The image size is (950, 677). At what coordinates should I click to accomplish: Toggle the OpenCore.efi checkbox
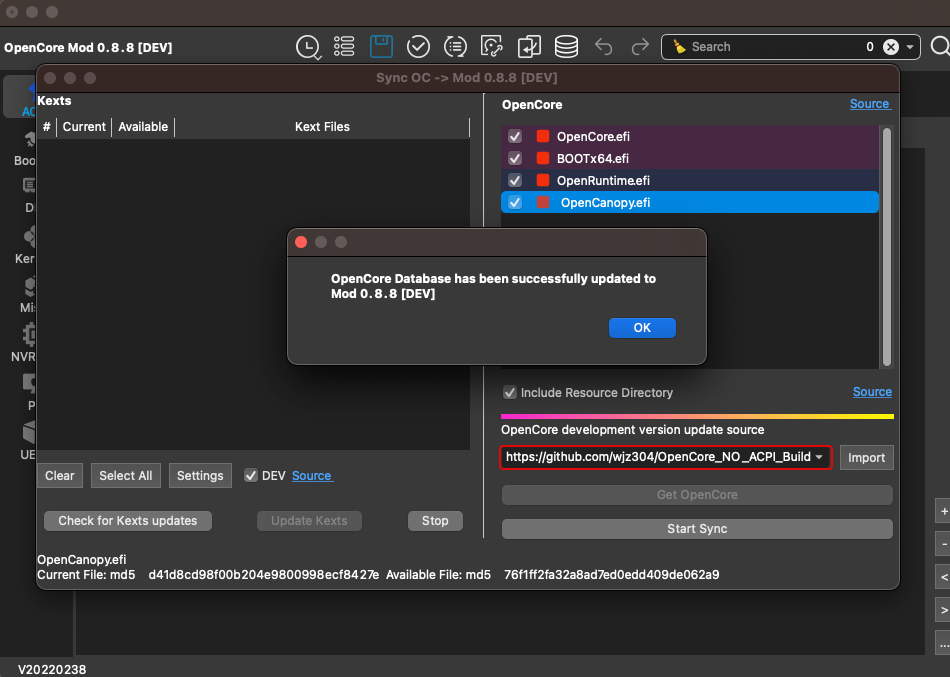pos(515,136)
